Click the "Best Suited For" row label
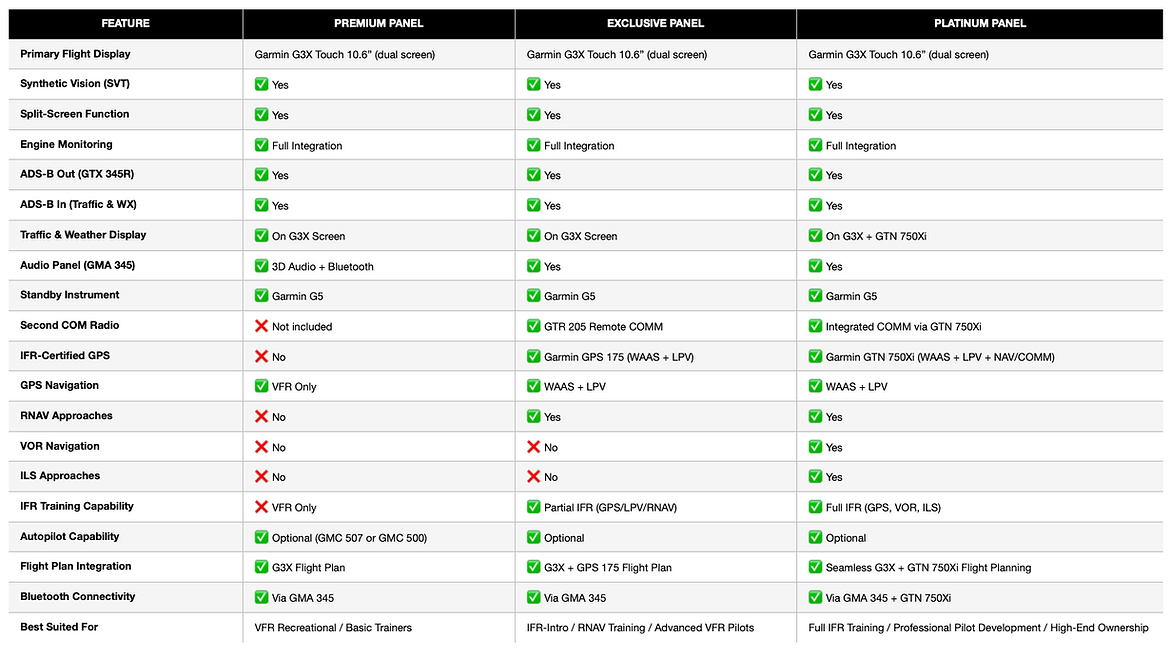The image size is (1171, 654). click(59, 627)
